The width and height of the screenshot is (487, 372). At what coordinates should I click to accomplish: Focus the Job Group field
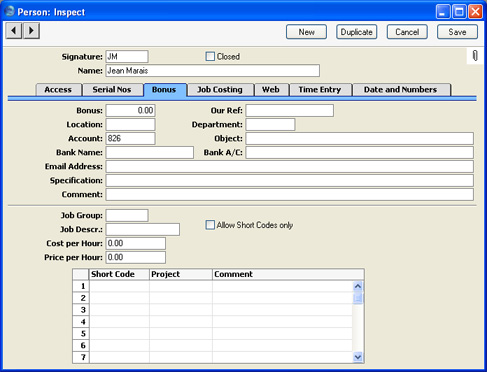tap(127, 215)
